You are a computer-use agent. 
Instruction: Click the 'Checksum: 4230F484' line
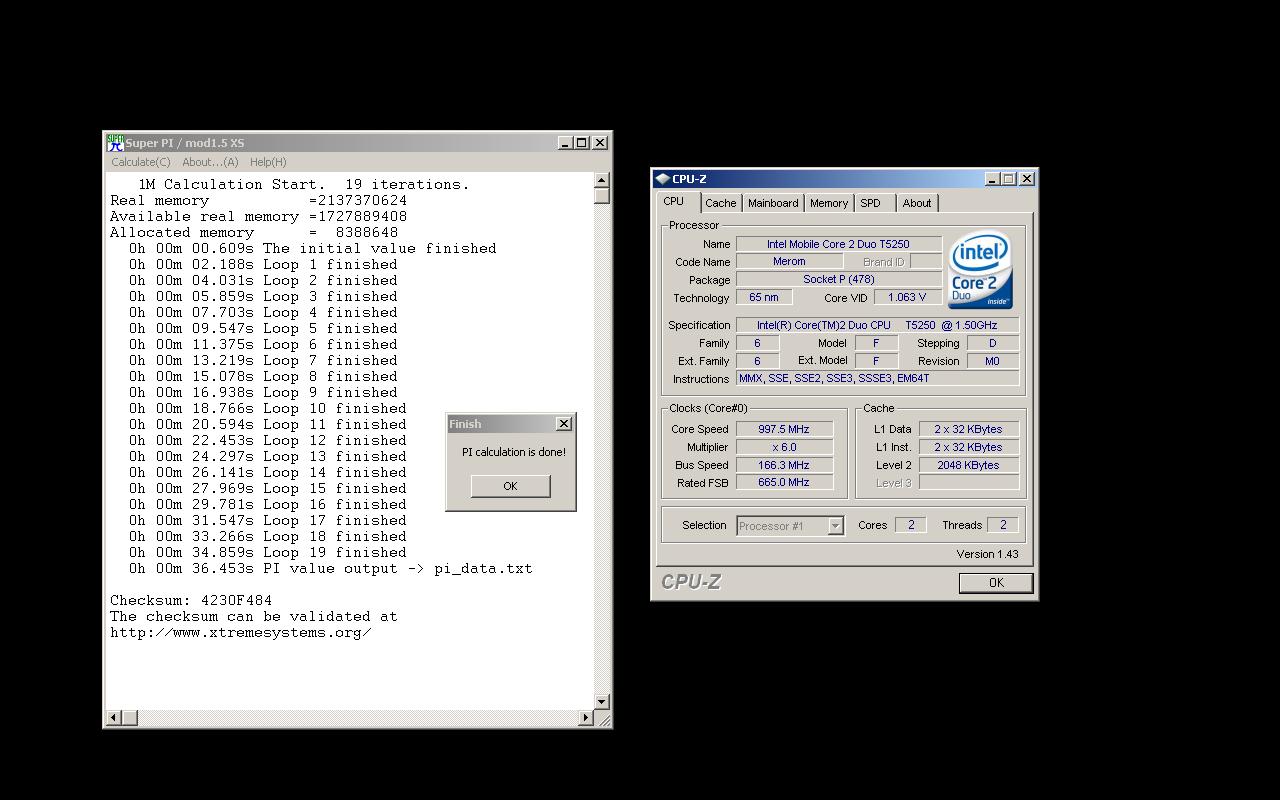[191, 601]
